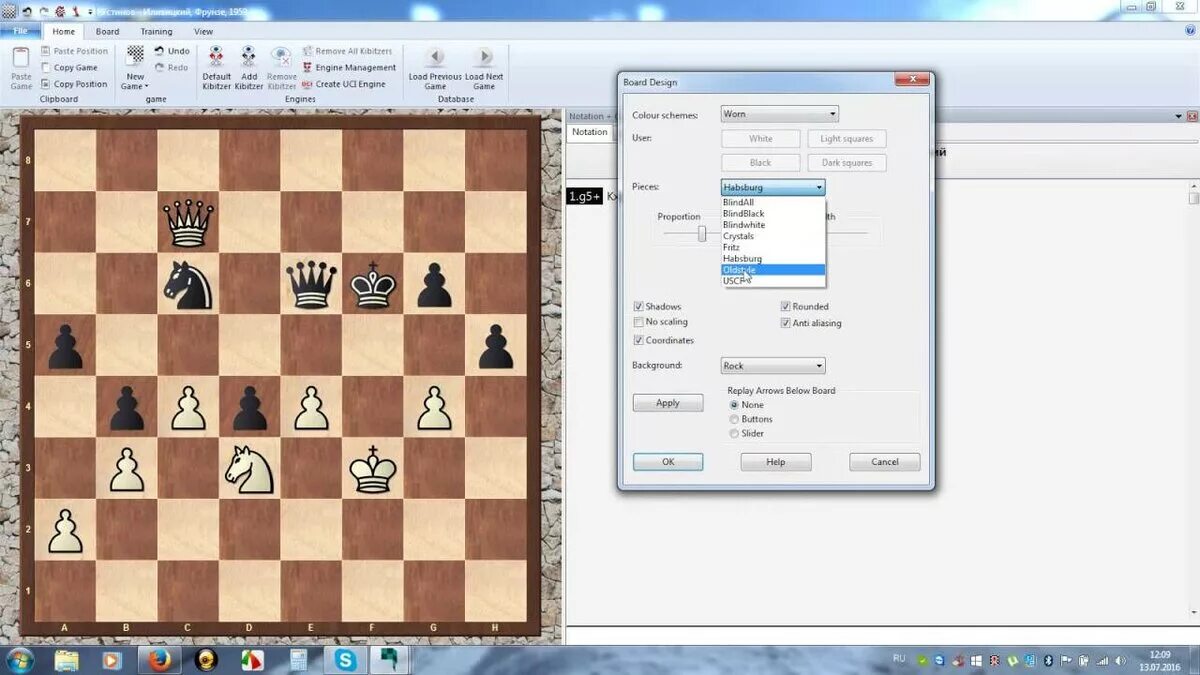Open the Training tab

coord(156,31)
